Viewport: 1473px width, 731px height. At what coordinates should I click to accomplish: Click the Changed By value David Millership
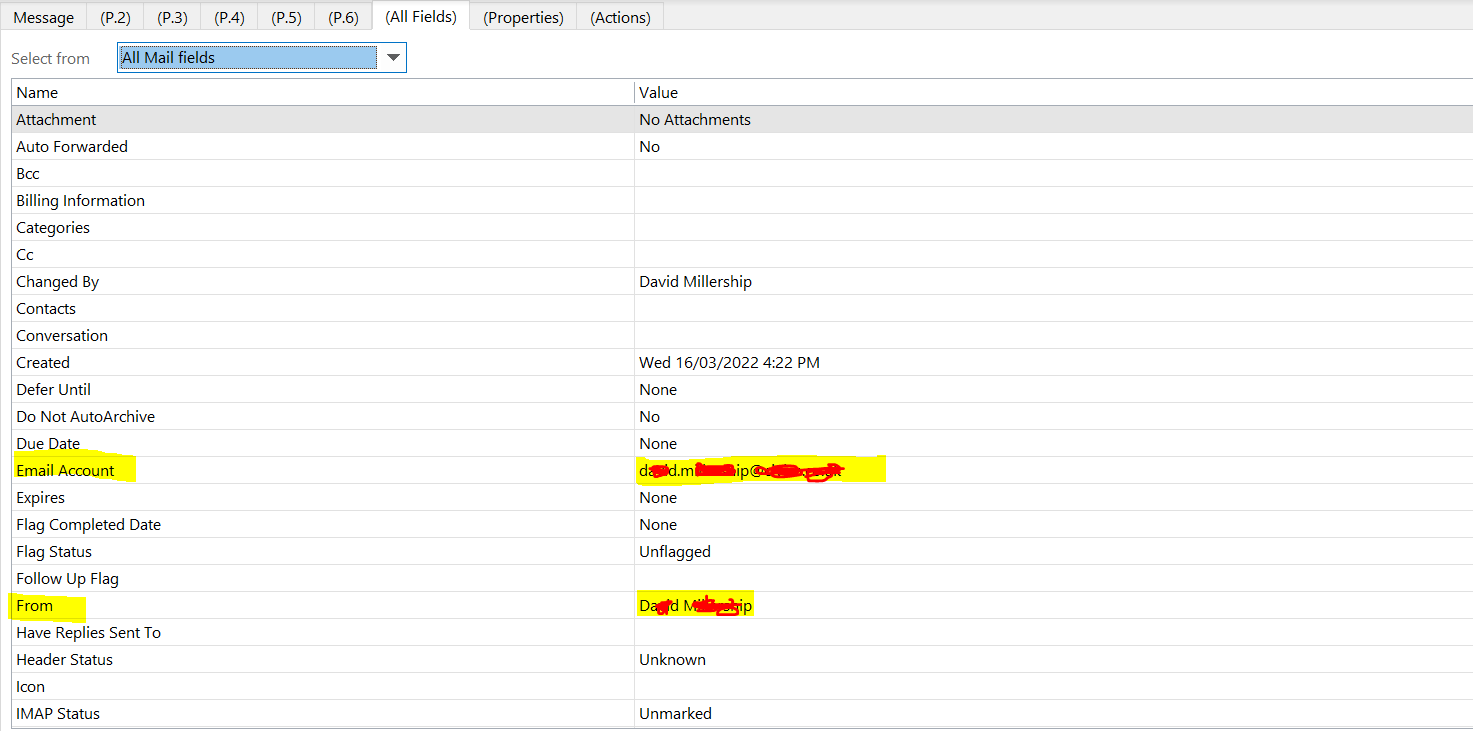[695, 281]
